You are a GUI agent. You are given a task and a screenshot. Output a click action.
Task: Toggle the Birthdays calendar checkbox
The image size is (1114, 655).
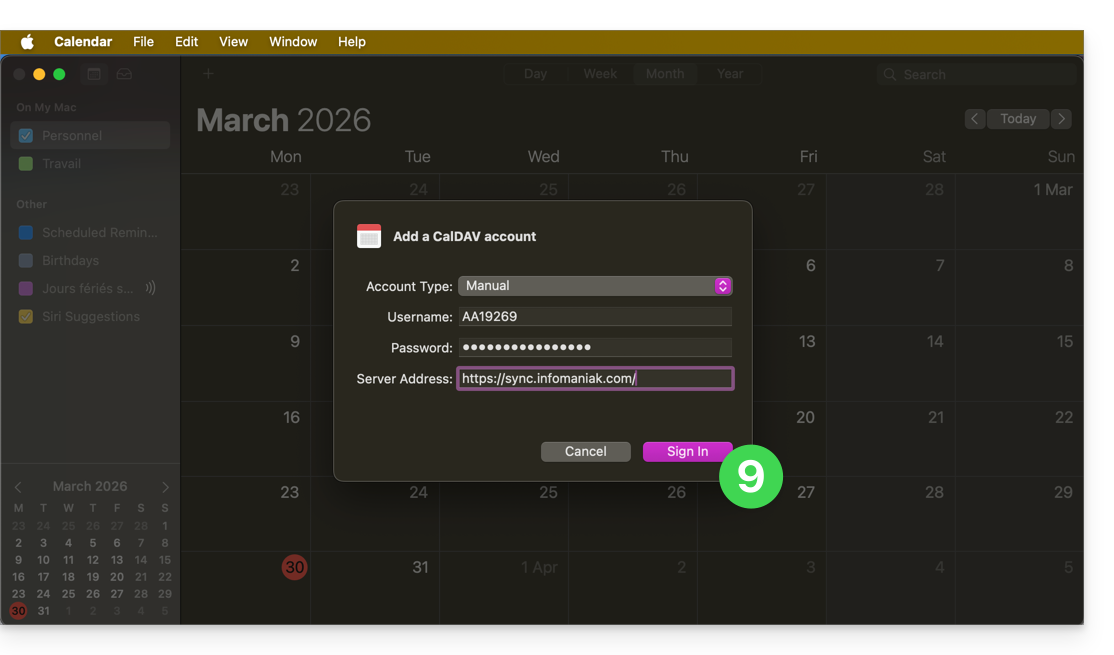point(26,261)
